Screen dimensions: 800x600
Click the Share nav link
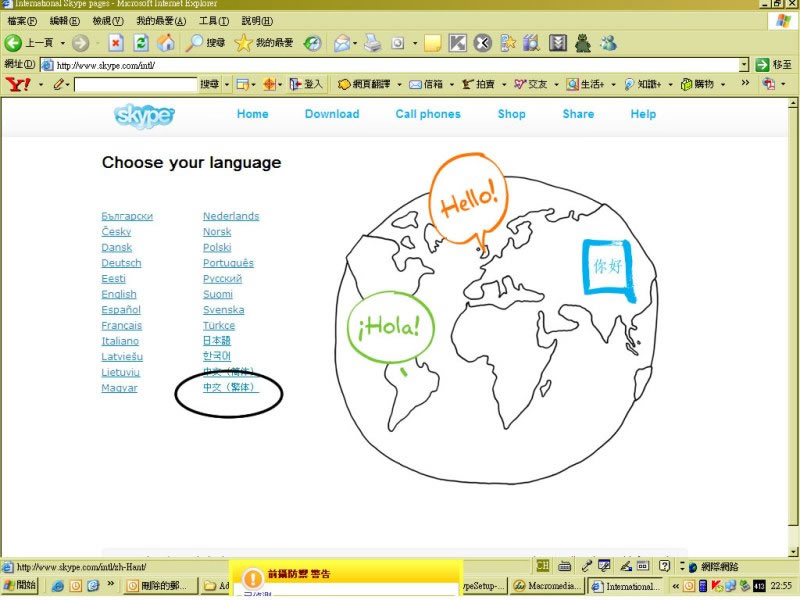[x=578, y=114]
